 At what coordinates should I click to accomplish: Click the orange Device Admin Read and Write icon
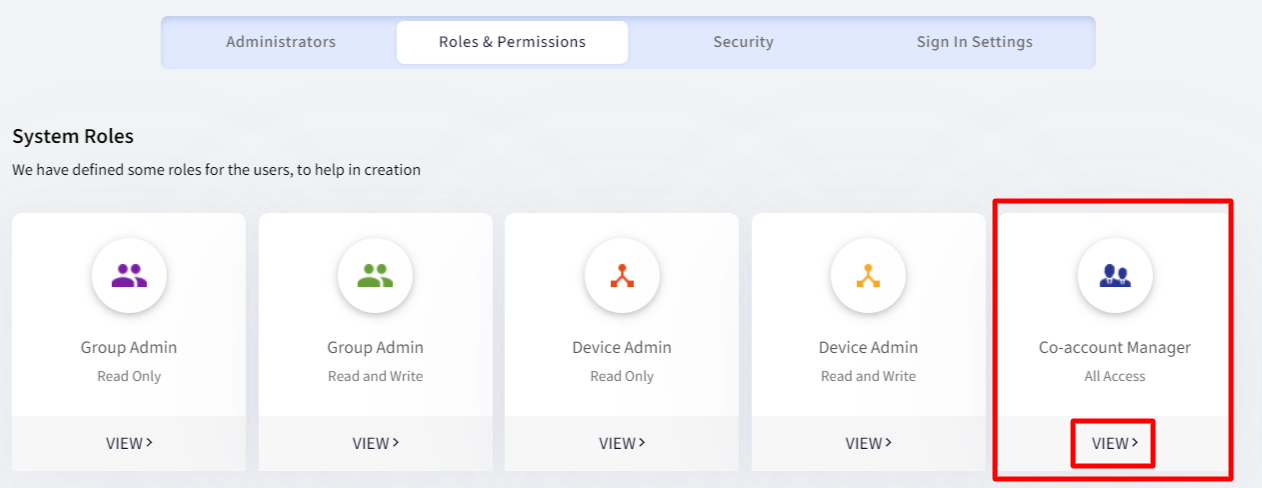coord(868,275)
